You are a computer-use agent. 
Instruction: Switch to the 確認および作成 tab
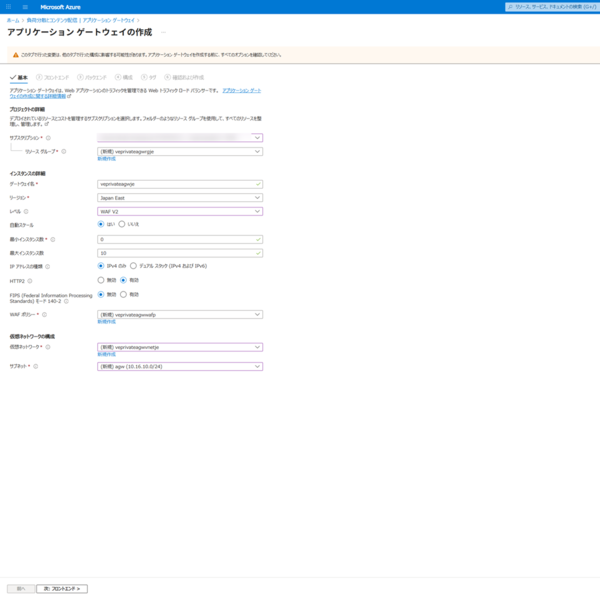[x=184, y=77]
